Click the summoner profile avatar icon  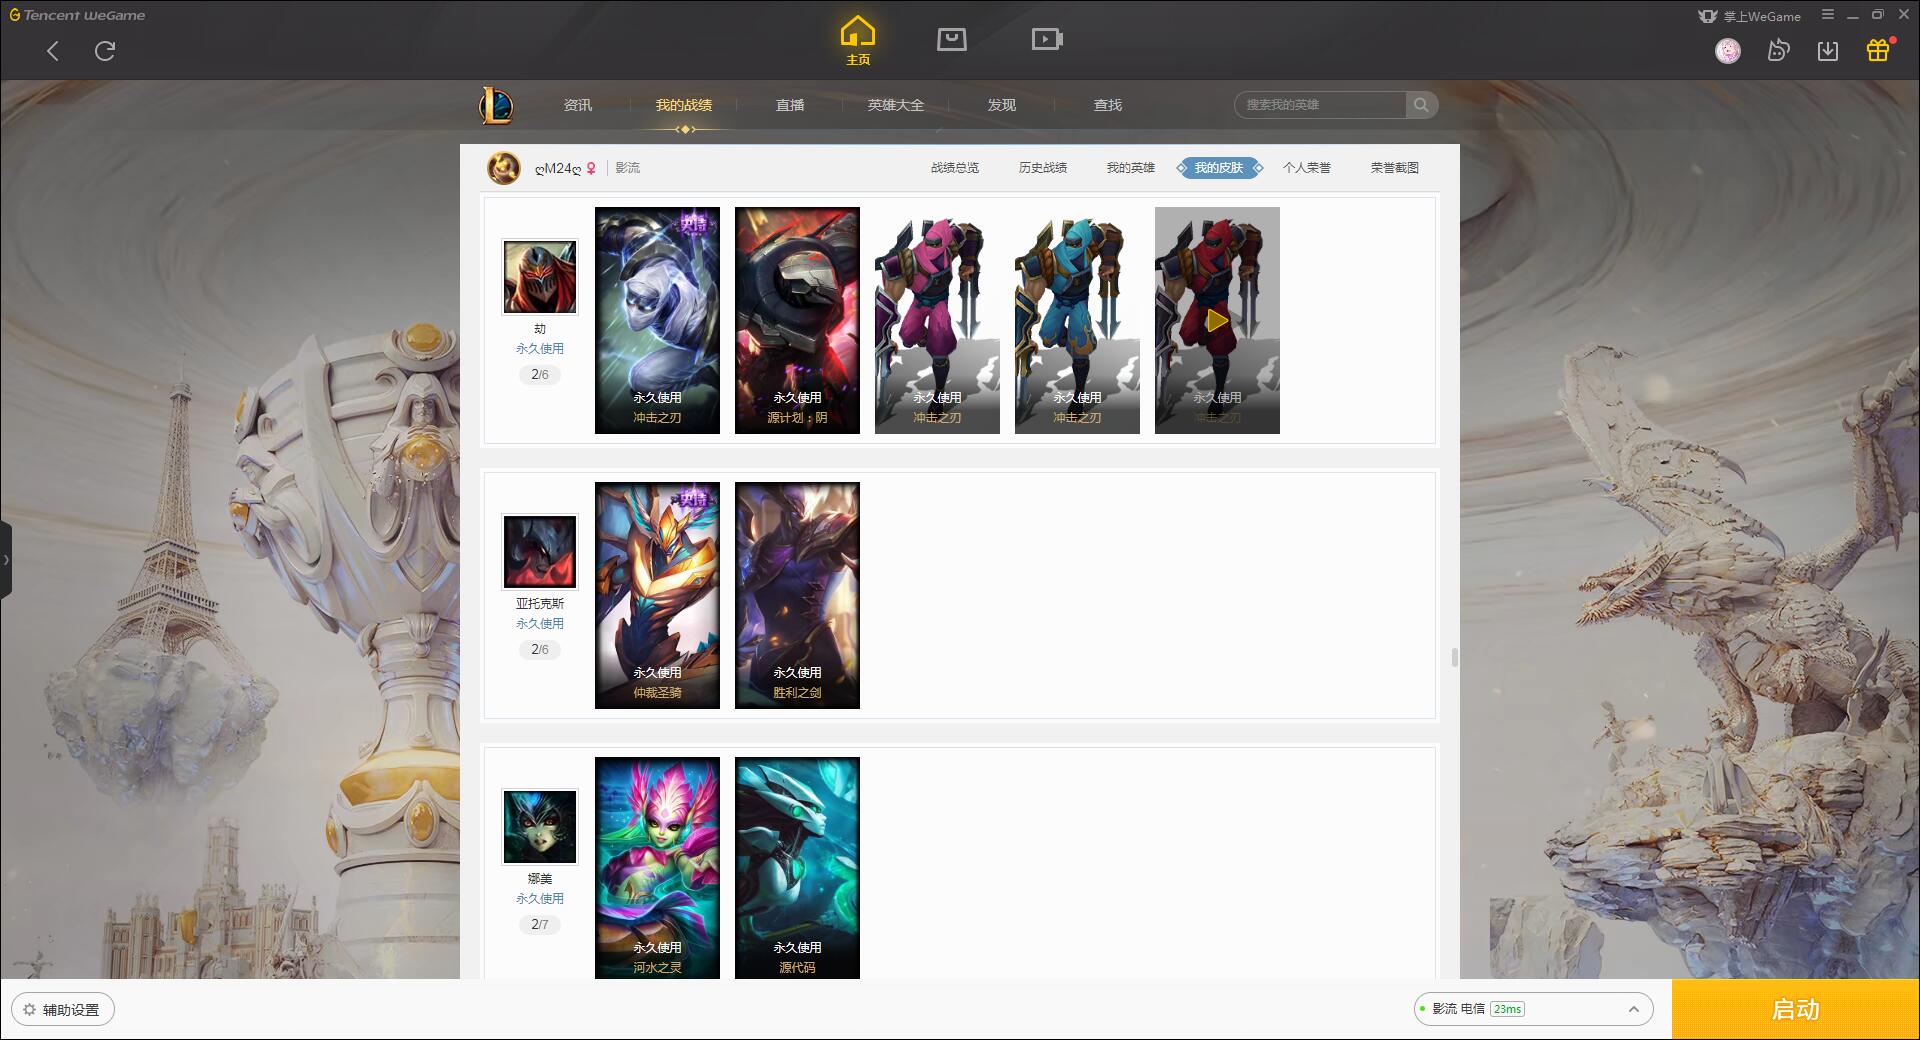(504, 168)
